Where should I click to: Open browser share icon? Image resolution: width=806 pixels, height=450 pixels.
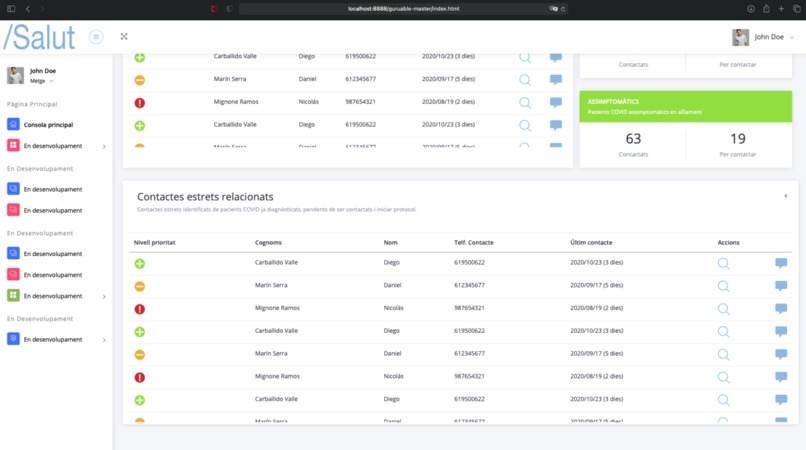tap(766, 9)
